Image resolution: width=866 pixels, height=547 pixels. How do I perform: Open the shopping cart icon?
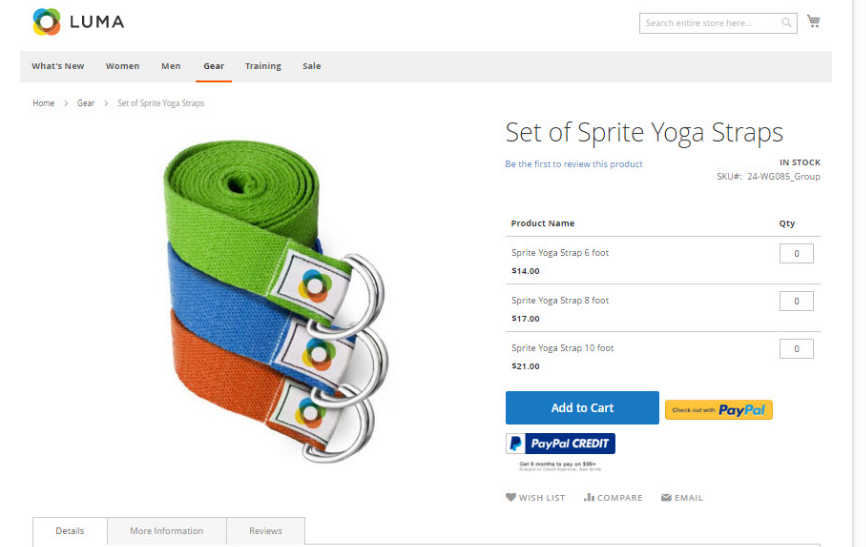[813, 21]
